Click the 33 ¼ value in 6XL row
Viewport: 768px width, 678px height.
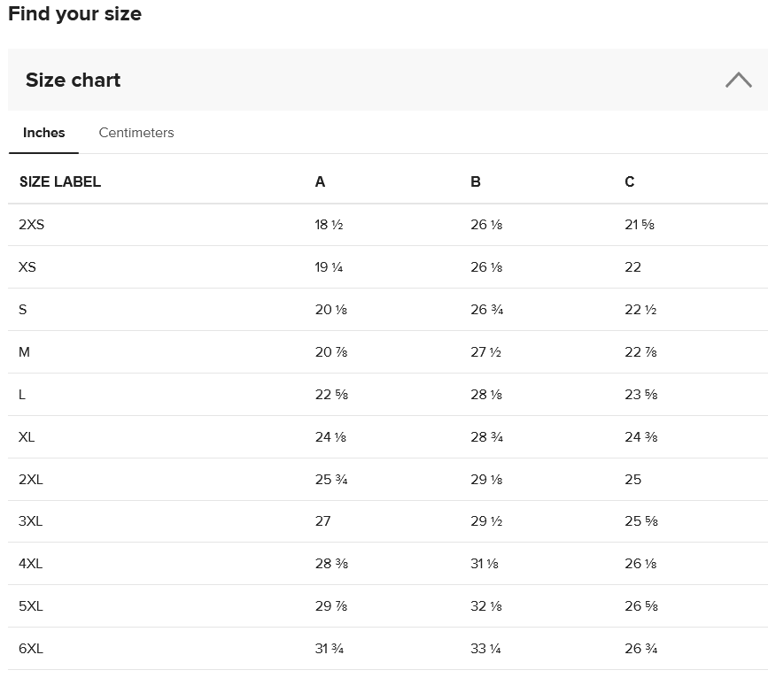[x=486, y=648]
